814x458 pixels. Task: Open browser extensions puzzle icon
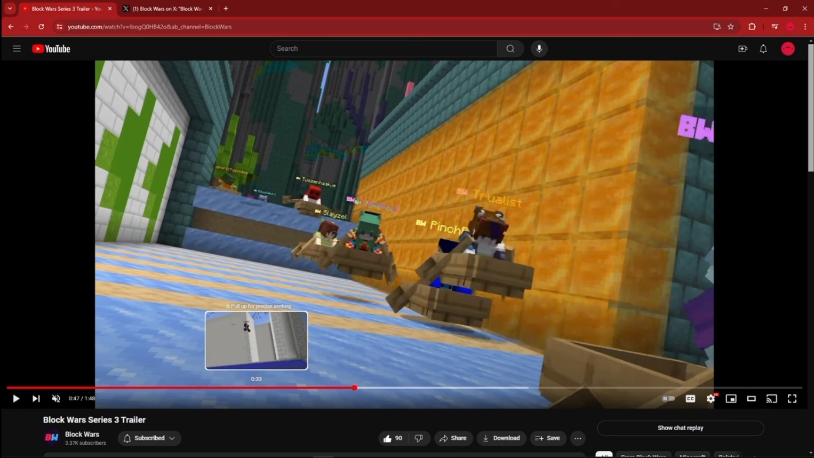pos(752,26)
